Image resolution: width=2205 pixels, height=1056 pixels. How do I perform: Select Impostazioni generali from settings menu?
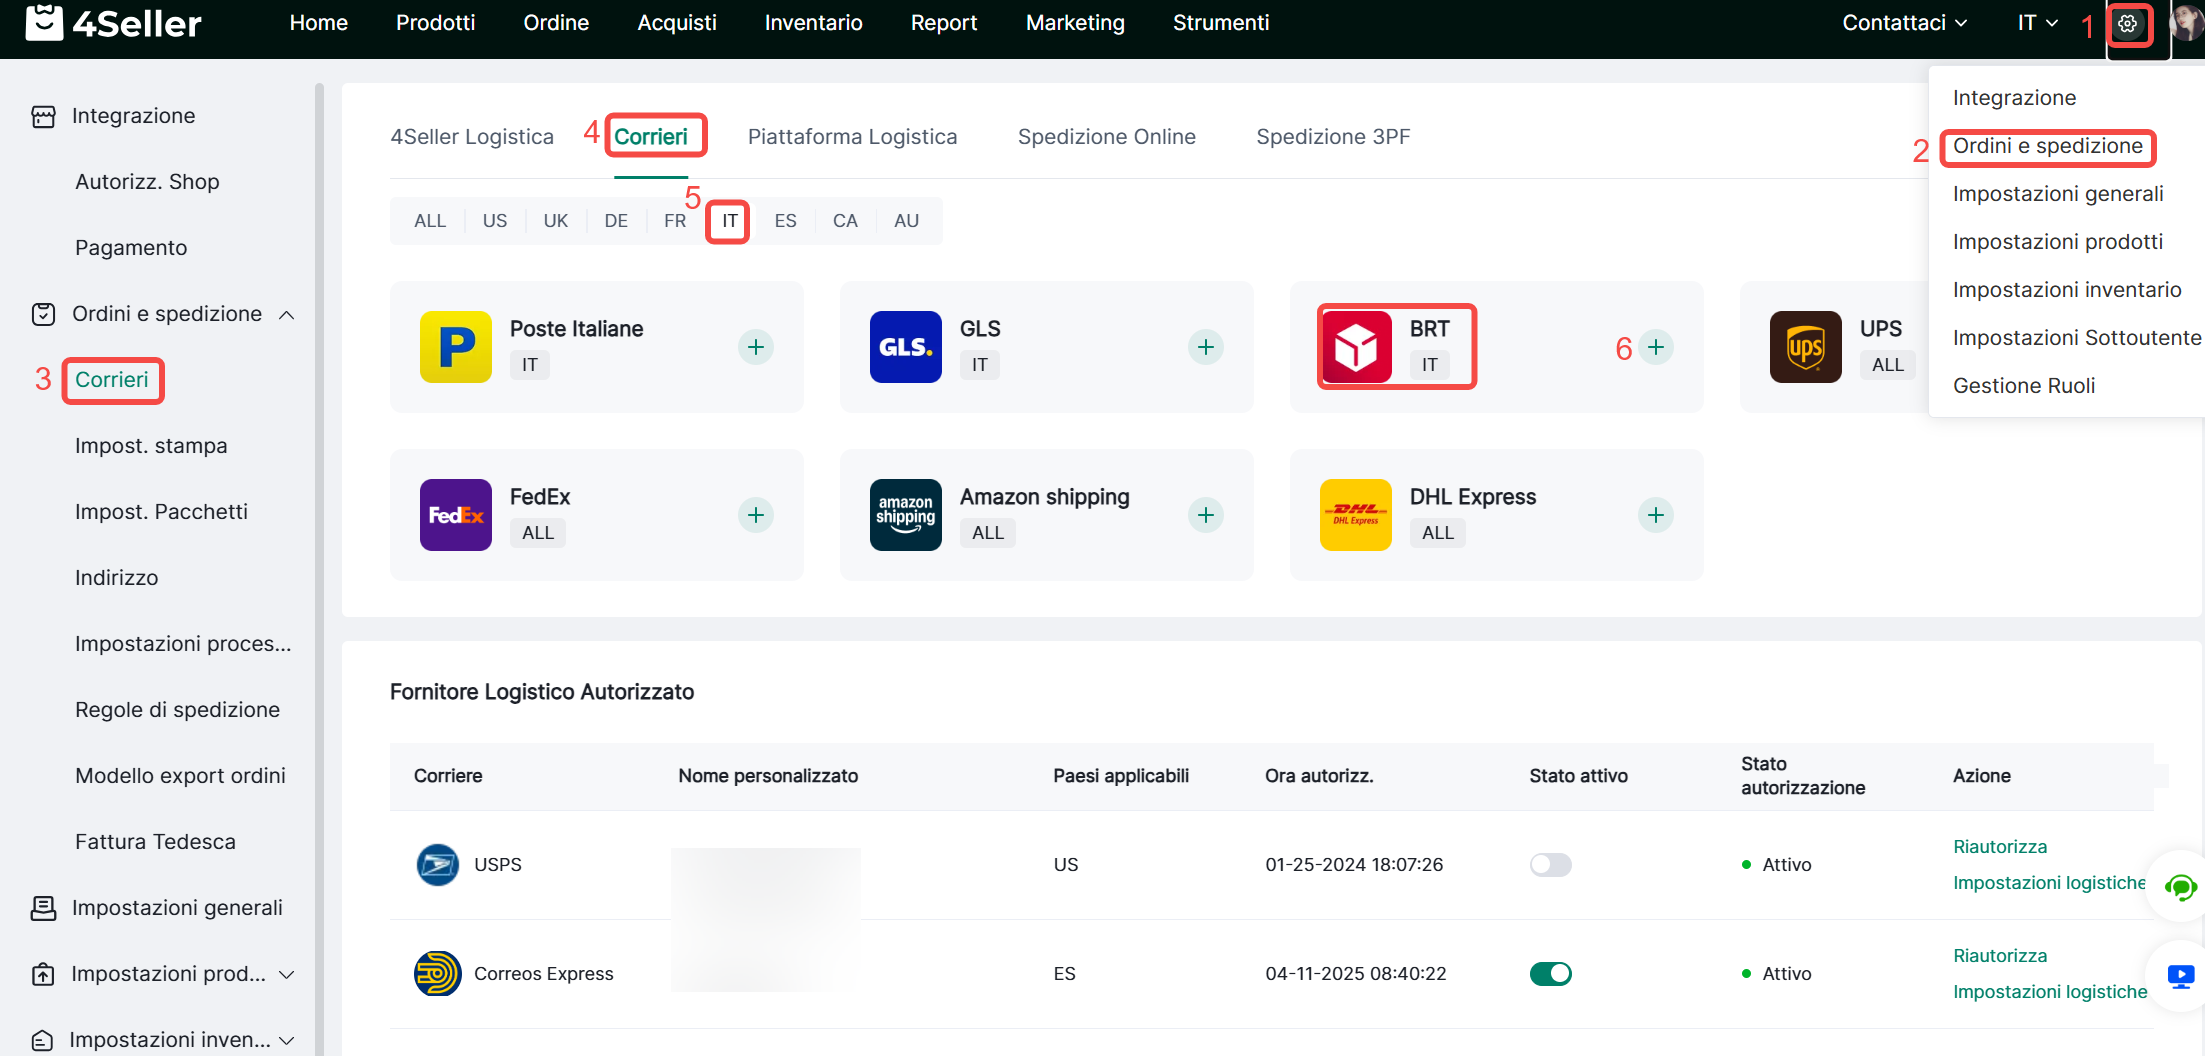(x=2057, y=194)
